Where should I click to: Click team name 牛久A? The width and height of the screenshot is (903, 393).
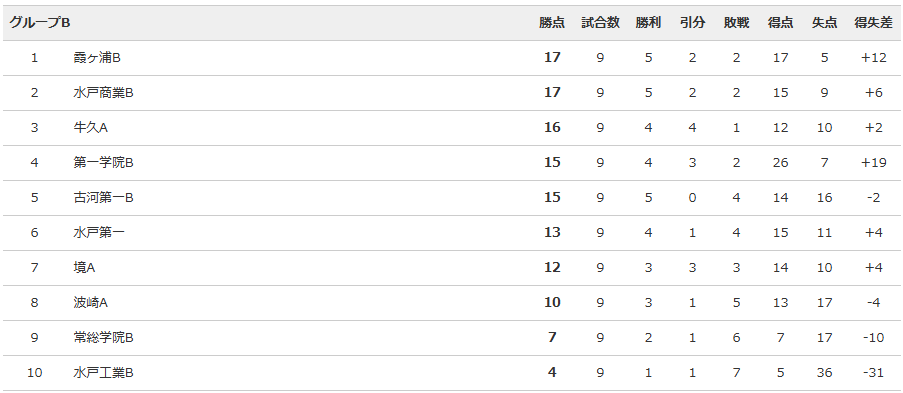click(91, 127)
